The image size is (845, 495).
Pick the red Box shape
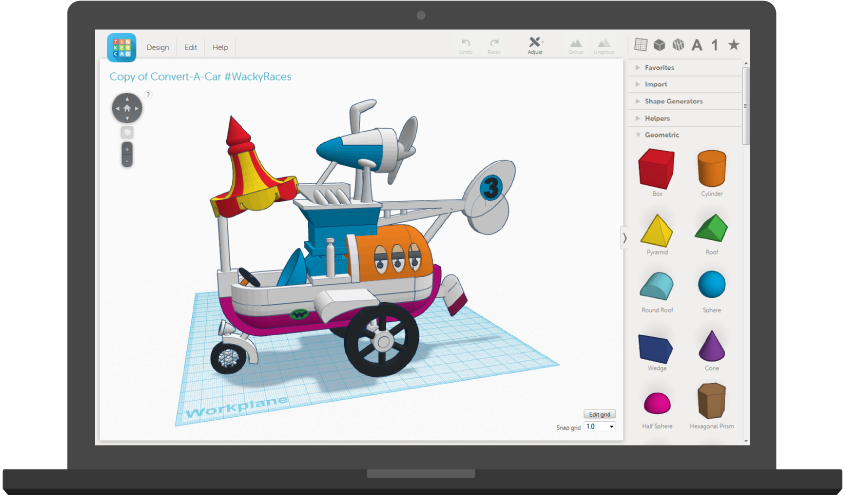656,169
